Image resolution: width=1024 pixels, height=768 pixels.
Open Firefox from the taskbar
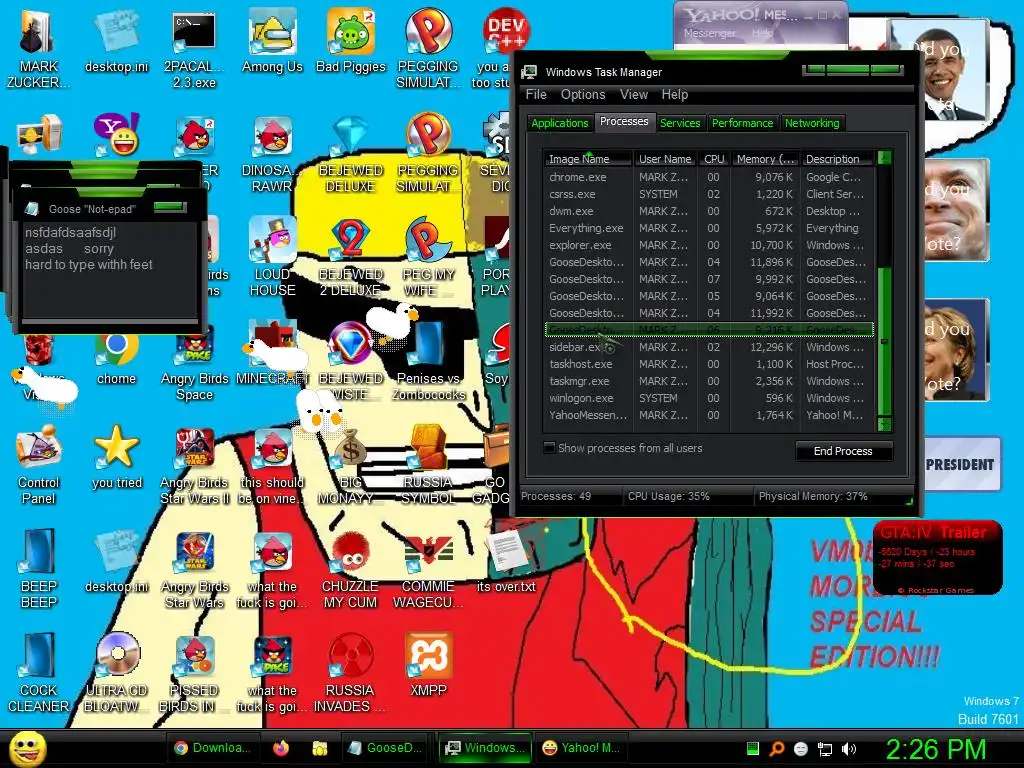(x=281, y=748)
